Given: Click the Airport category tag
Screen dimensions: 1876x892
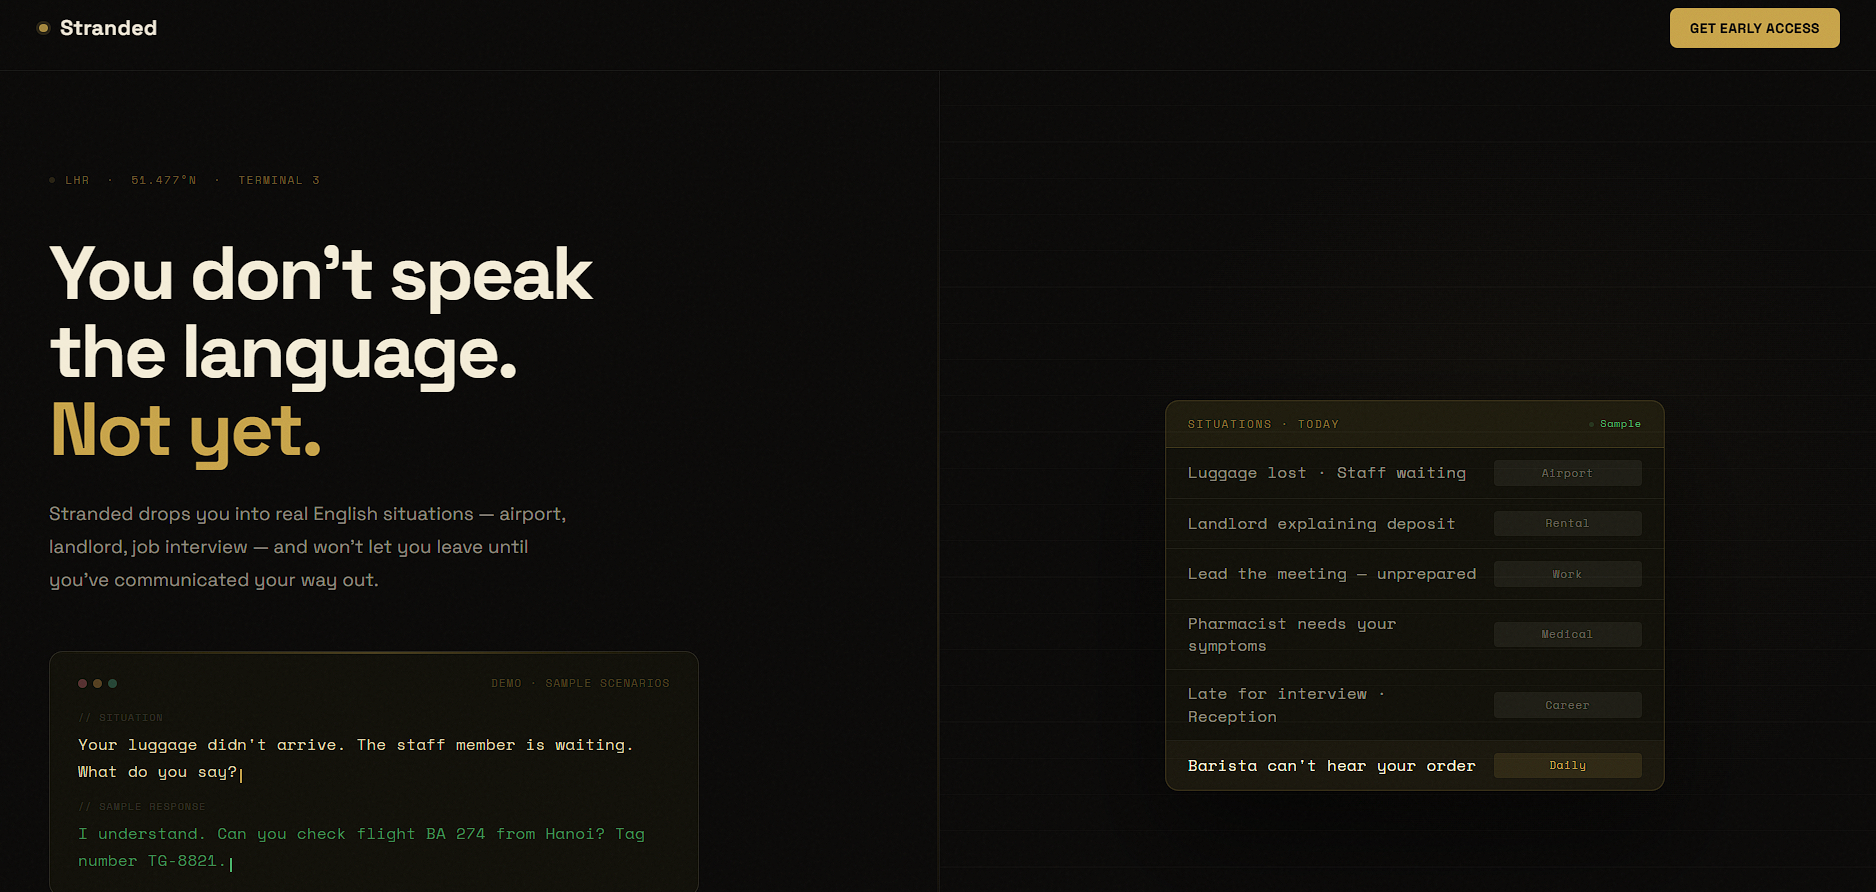Looking at the screenshot, I should pos(1567,473).
